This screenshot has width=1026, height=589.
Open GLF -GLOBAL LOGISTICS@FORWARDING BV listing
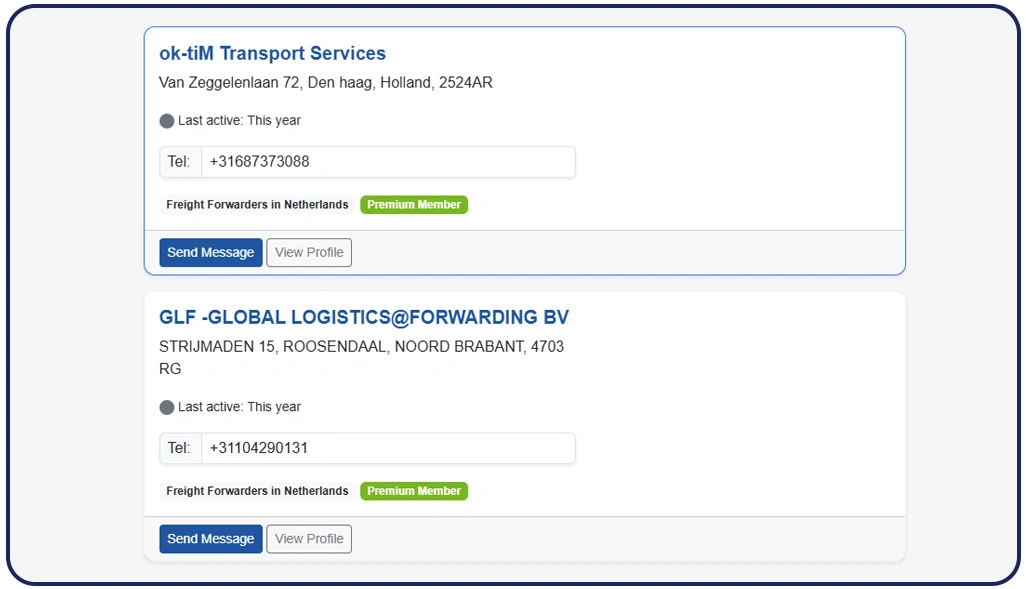363,317
